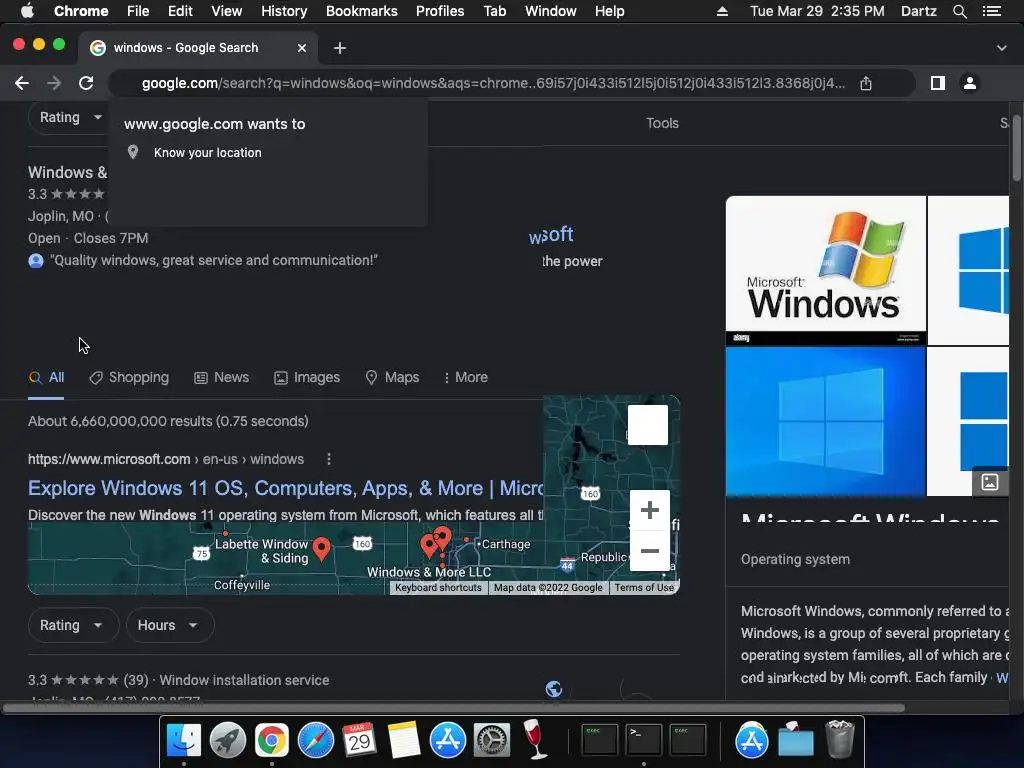
Task: Open the Microsoft Windows XP logo image
Action: pyautogui.click(x=825, y=270)
